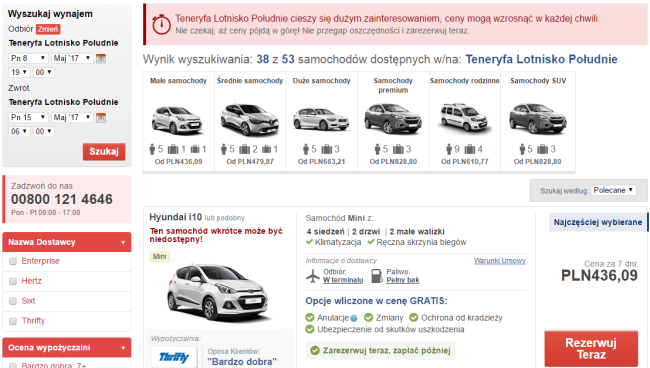Click the Od PLN610,77 price text
Screen dimensions: 650x368
(465, 162)
